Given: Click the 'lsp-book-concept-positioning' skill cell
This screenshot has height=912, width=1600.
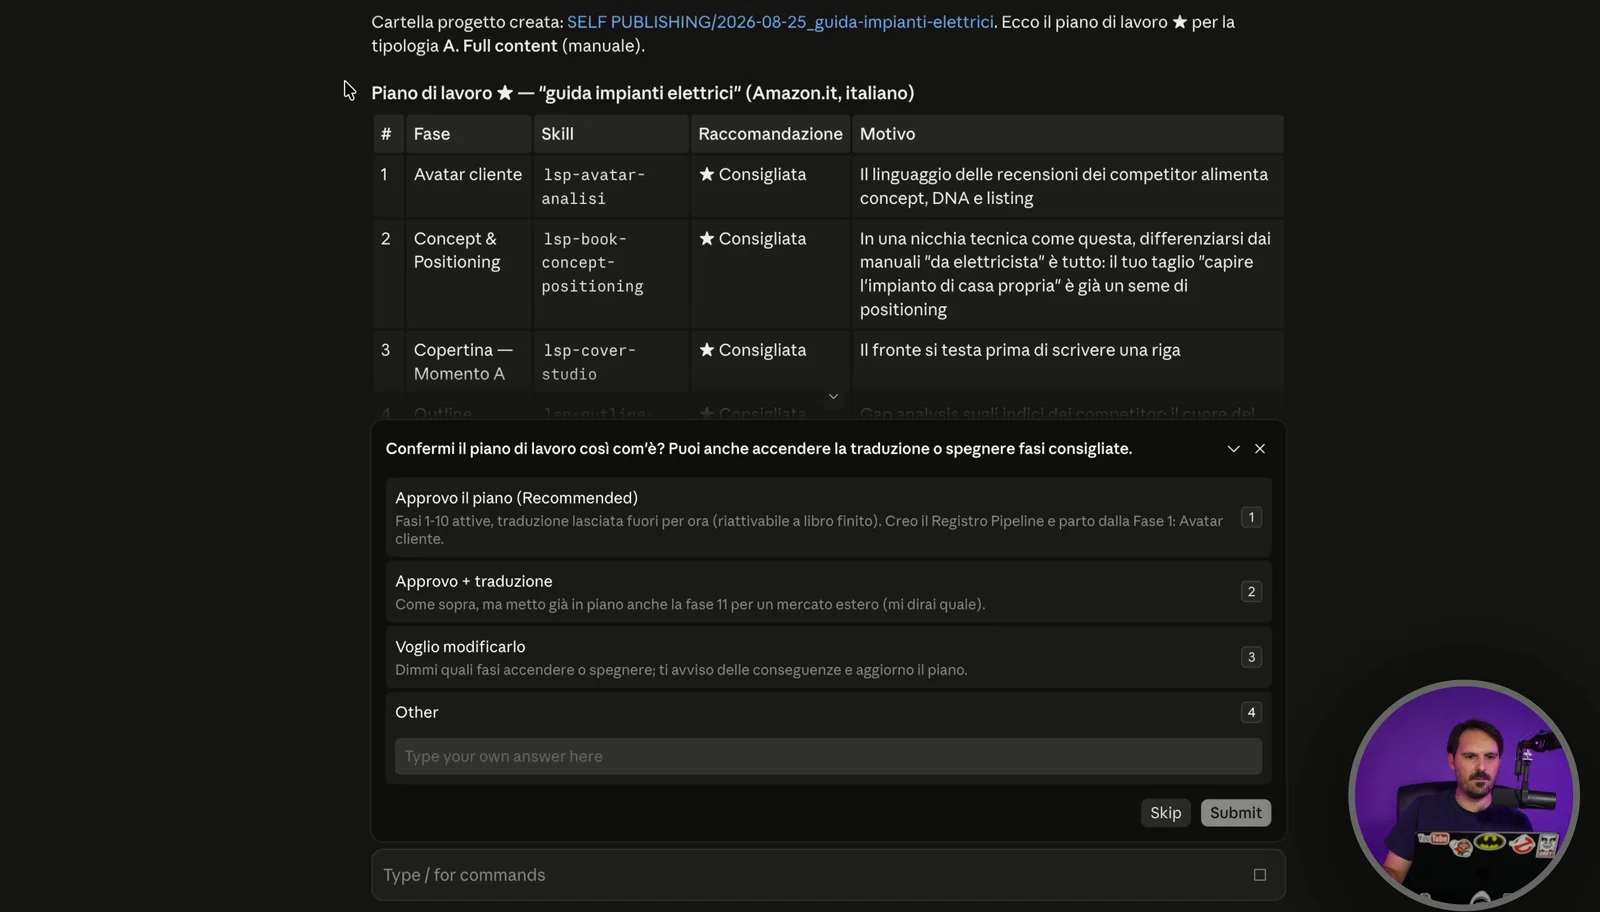Looking at the screenshot, I should point(611,273).
